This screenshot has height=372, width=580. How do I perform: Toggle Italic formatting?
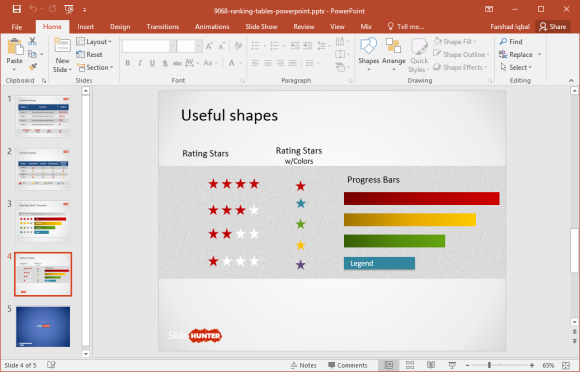[140, 63]
